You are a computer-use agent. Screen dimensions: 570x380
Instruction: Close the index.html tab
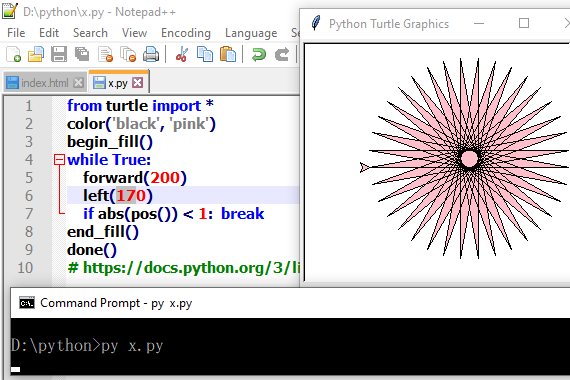click(x=78, y=83)
